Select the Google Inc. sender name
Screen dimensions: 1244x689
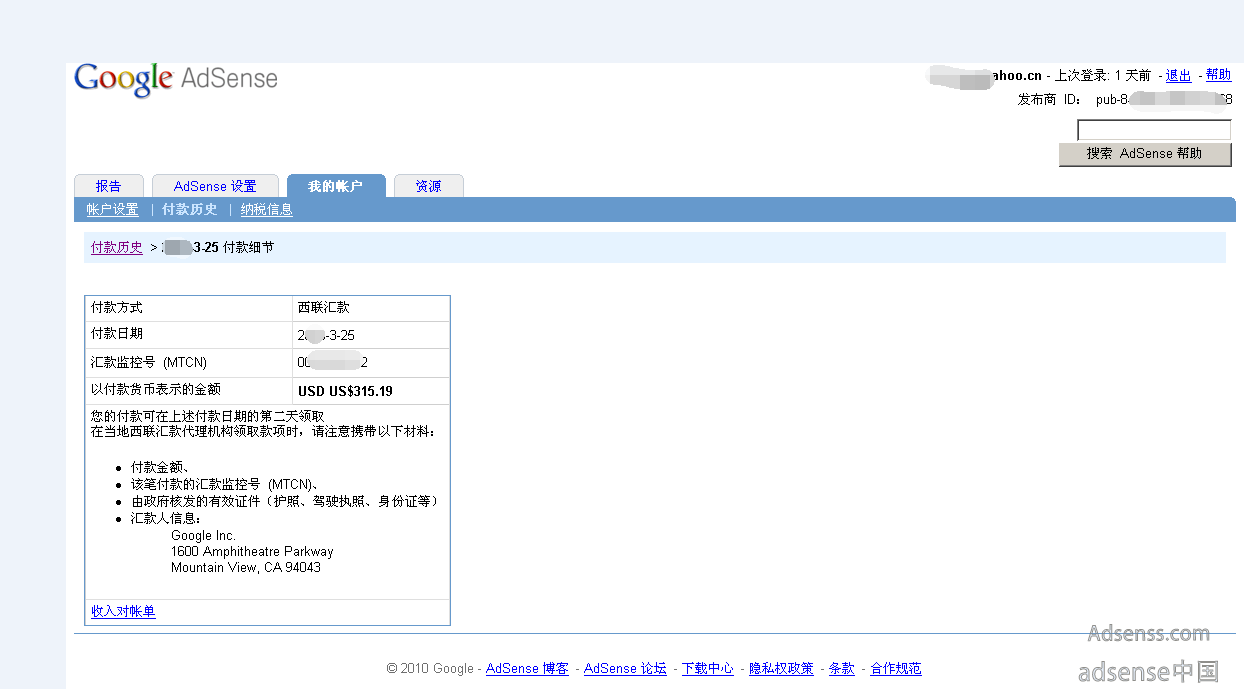coord(203,536)
